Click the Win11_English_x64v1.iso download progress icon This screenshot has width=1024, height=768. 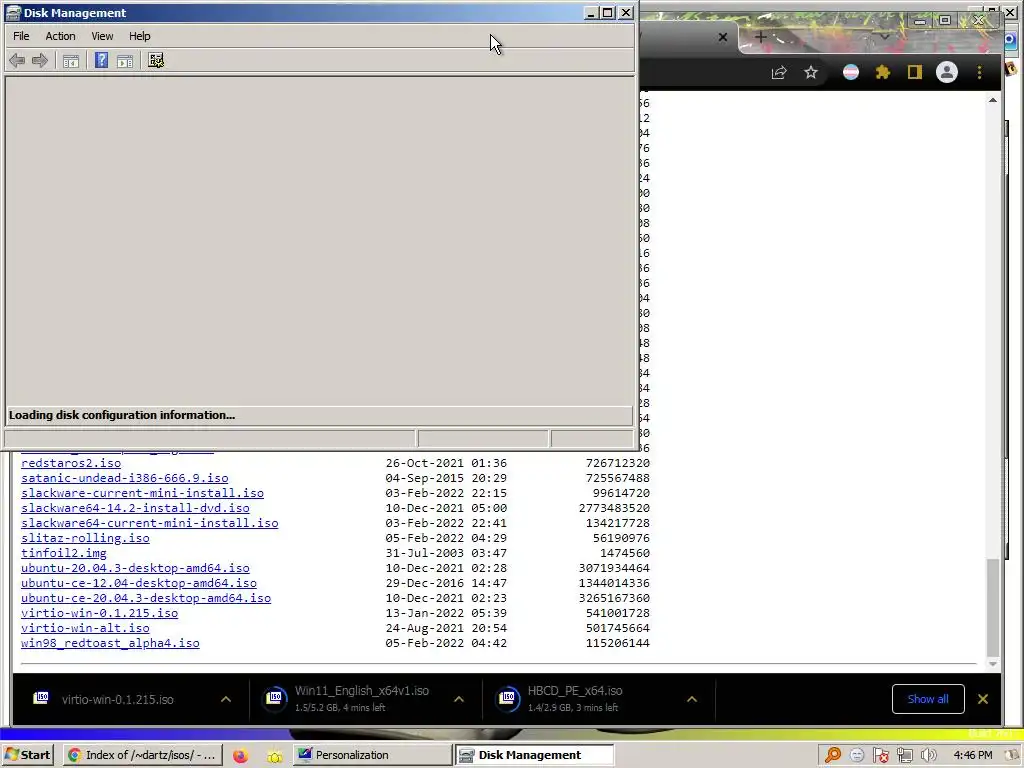[x=275, y=699]
